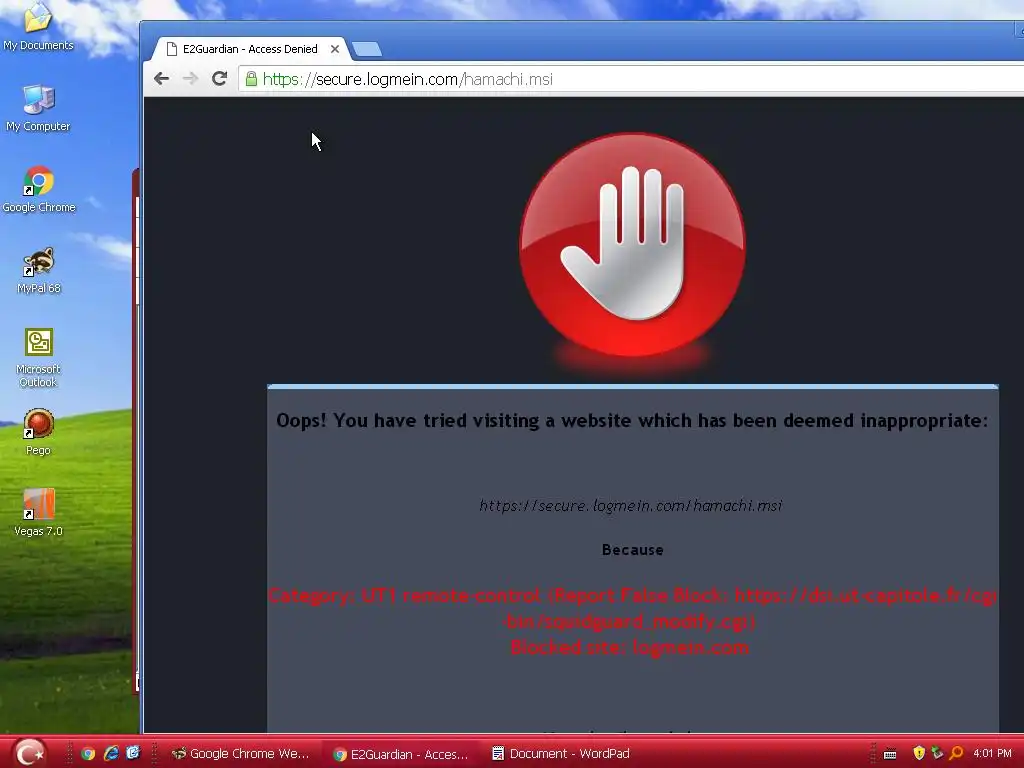
Task: Open a new Chrome tab
Action: point(367,49)
